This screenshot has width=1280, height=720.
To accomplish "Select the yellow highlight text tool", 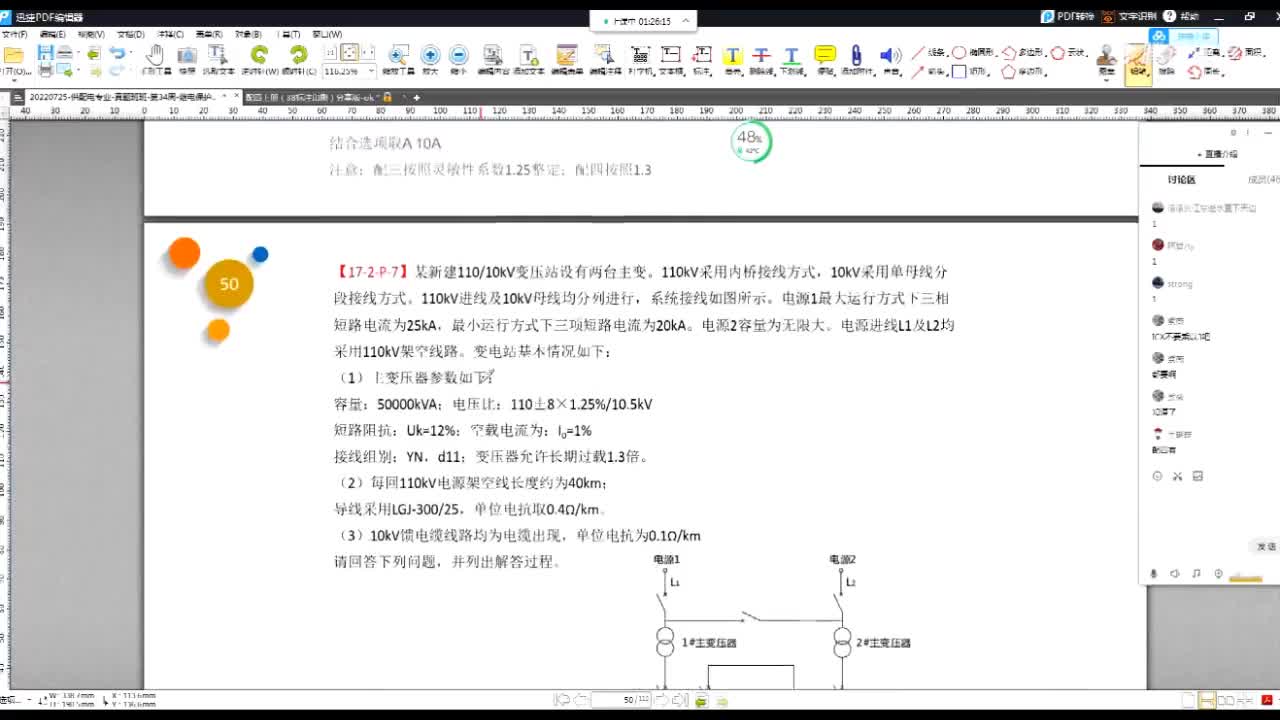I will [733, 55].
